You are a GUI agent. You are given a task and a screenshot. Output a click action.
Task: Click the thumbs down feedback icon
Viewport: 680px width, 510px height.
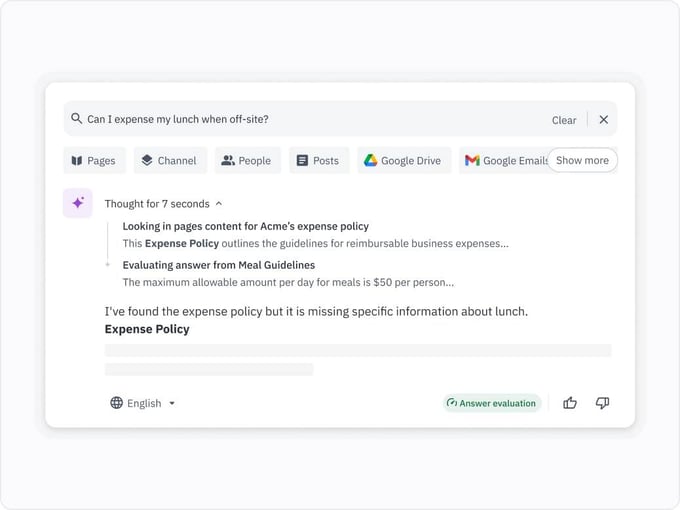point(602,403)
